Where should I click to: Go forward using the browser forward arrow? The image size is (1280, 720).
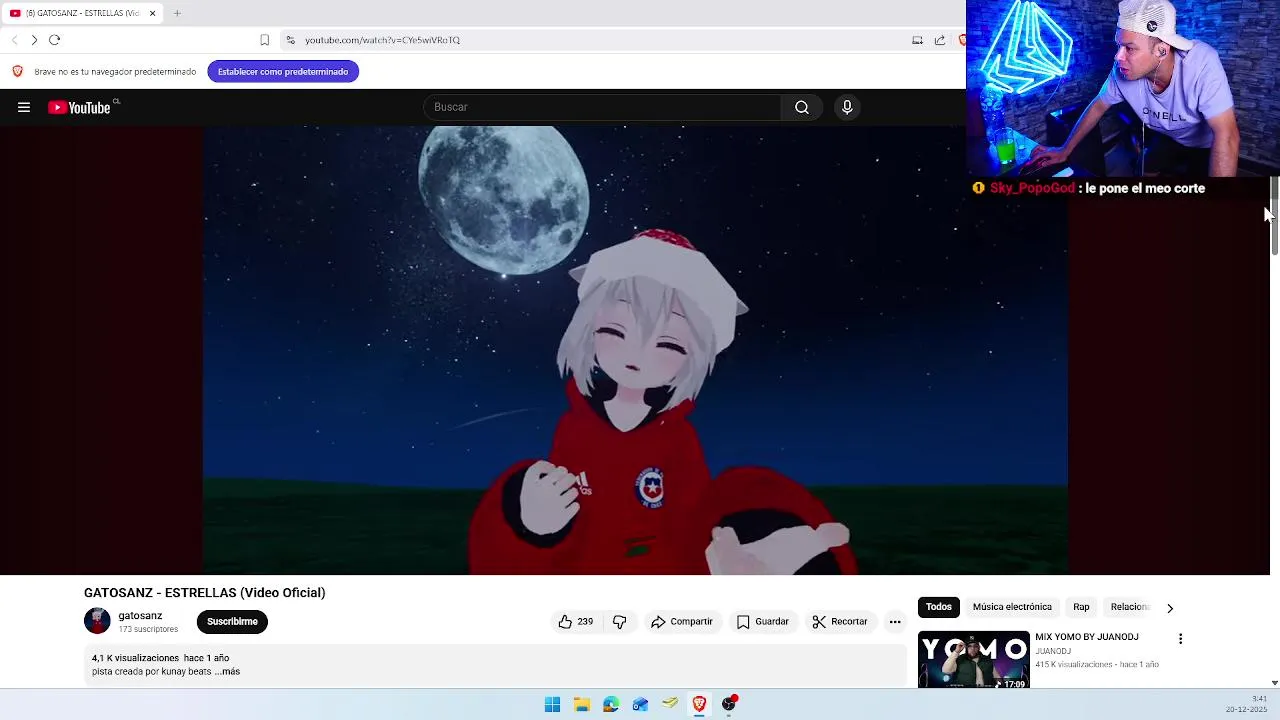pyautogui.click(x=34, y=40)
